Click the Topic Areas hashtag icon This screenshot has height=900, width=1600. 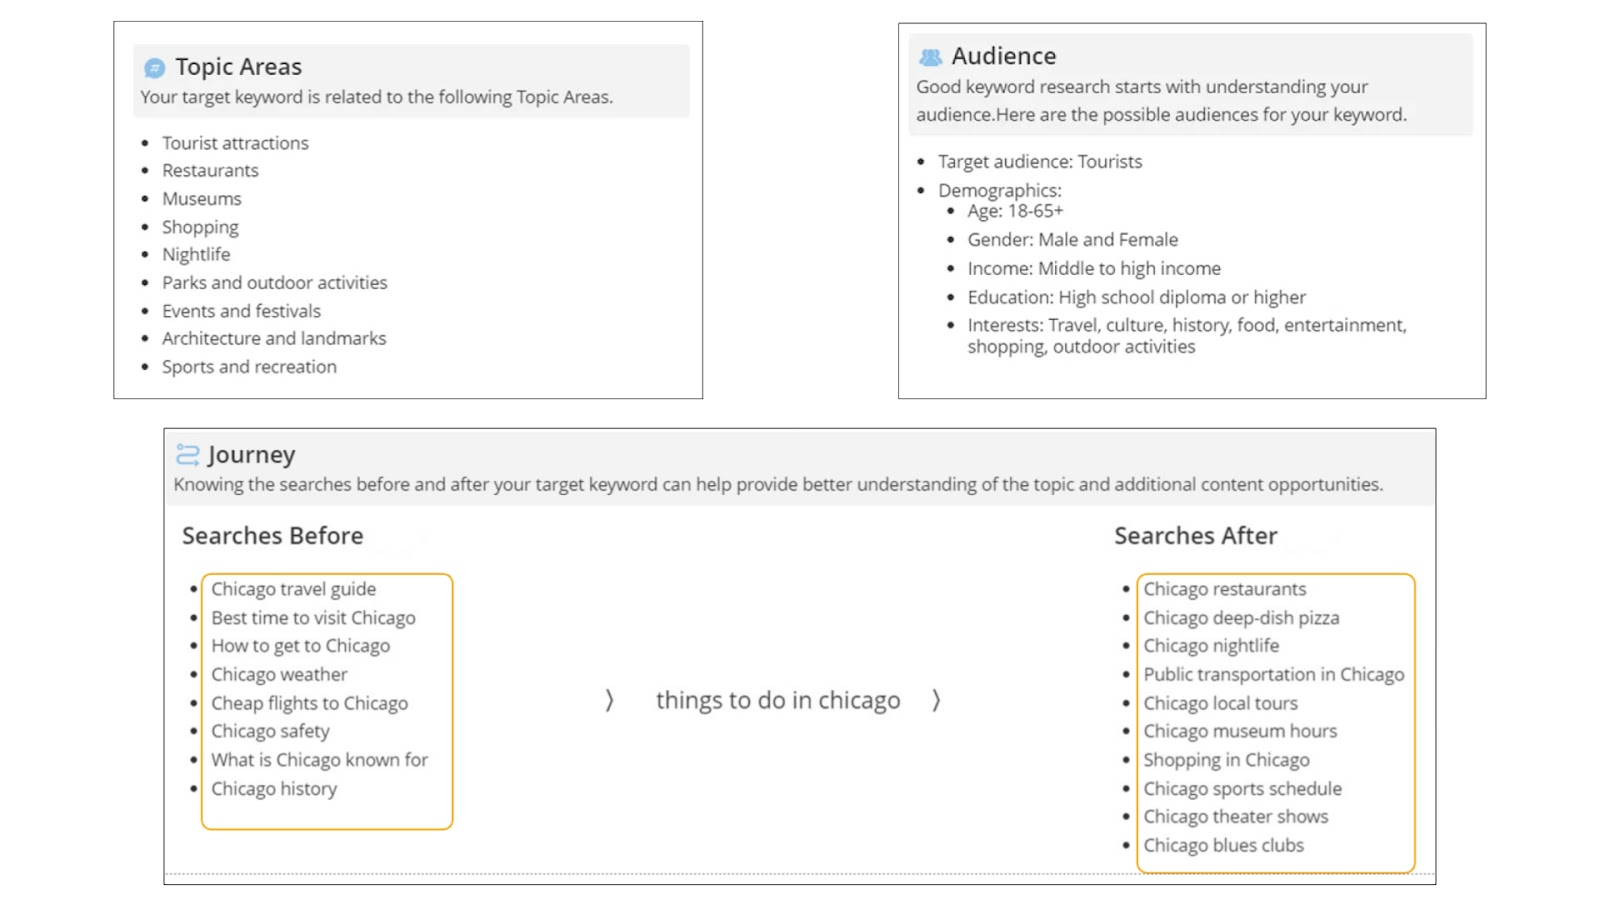tap(154, 68)
